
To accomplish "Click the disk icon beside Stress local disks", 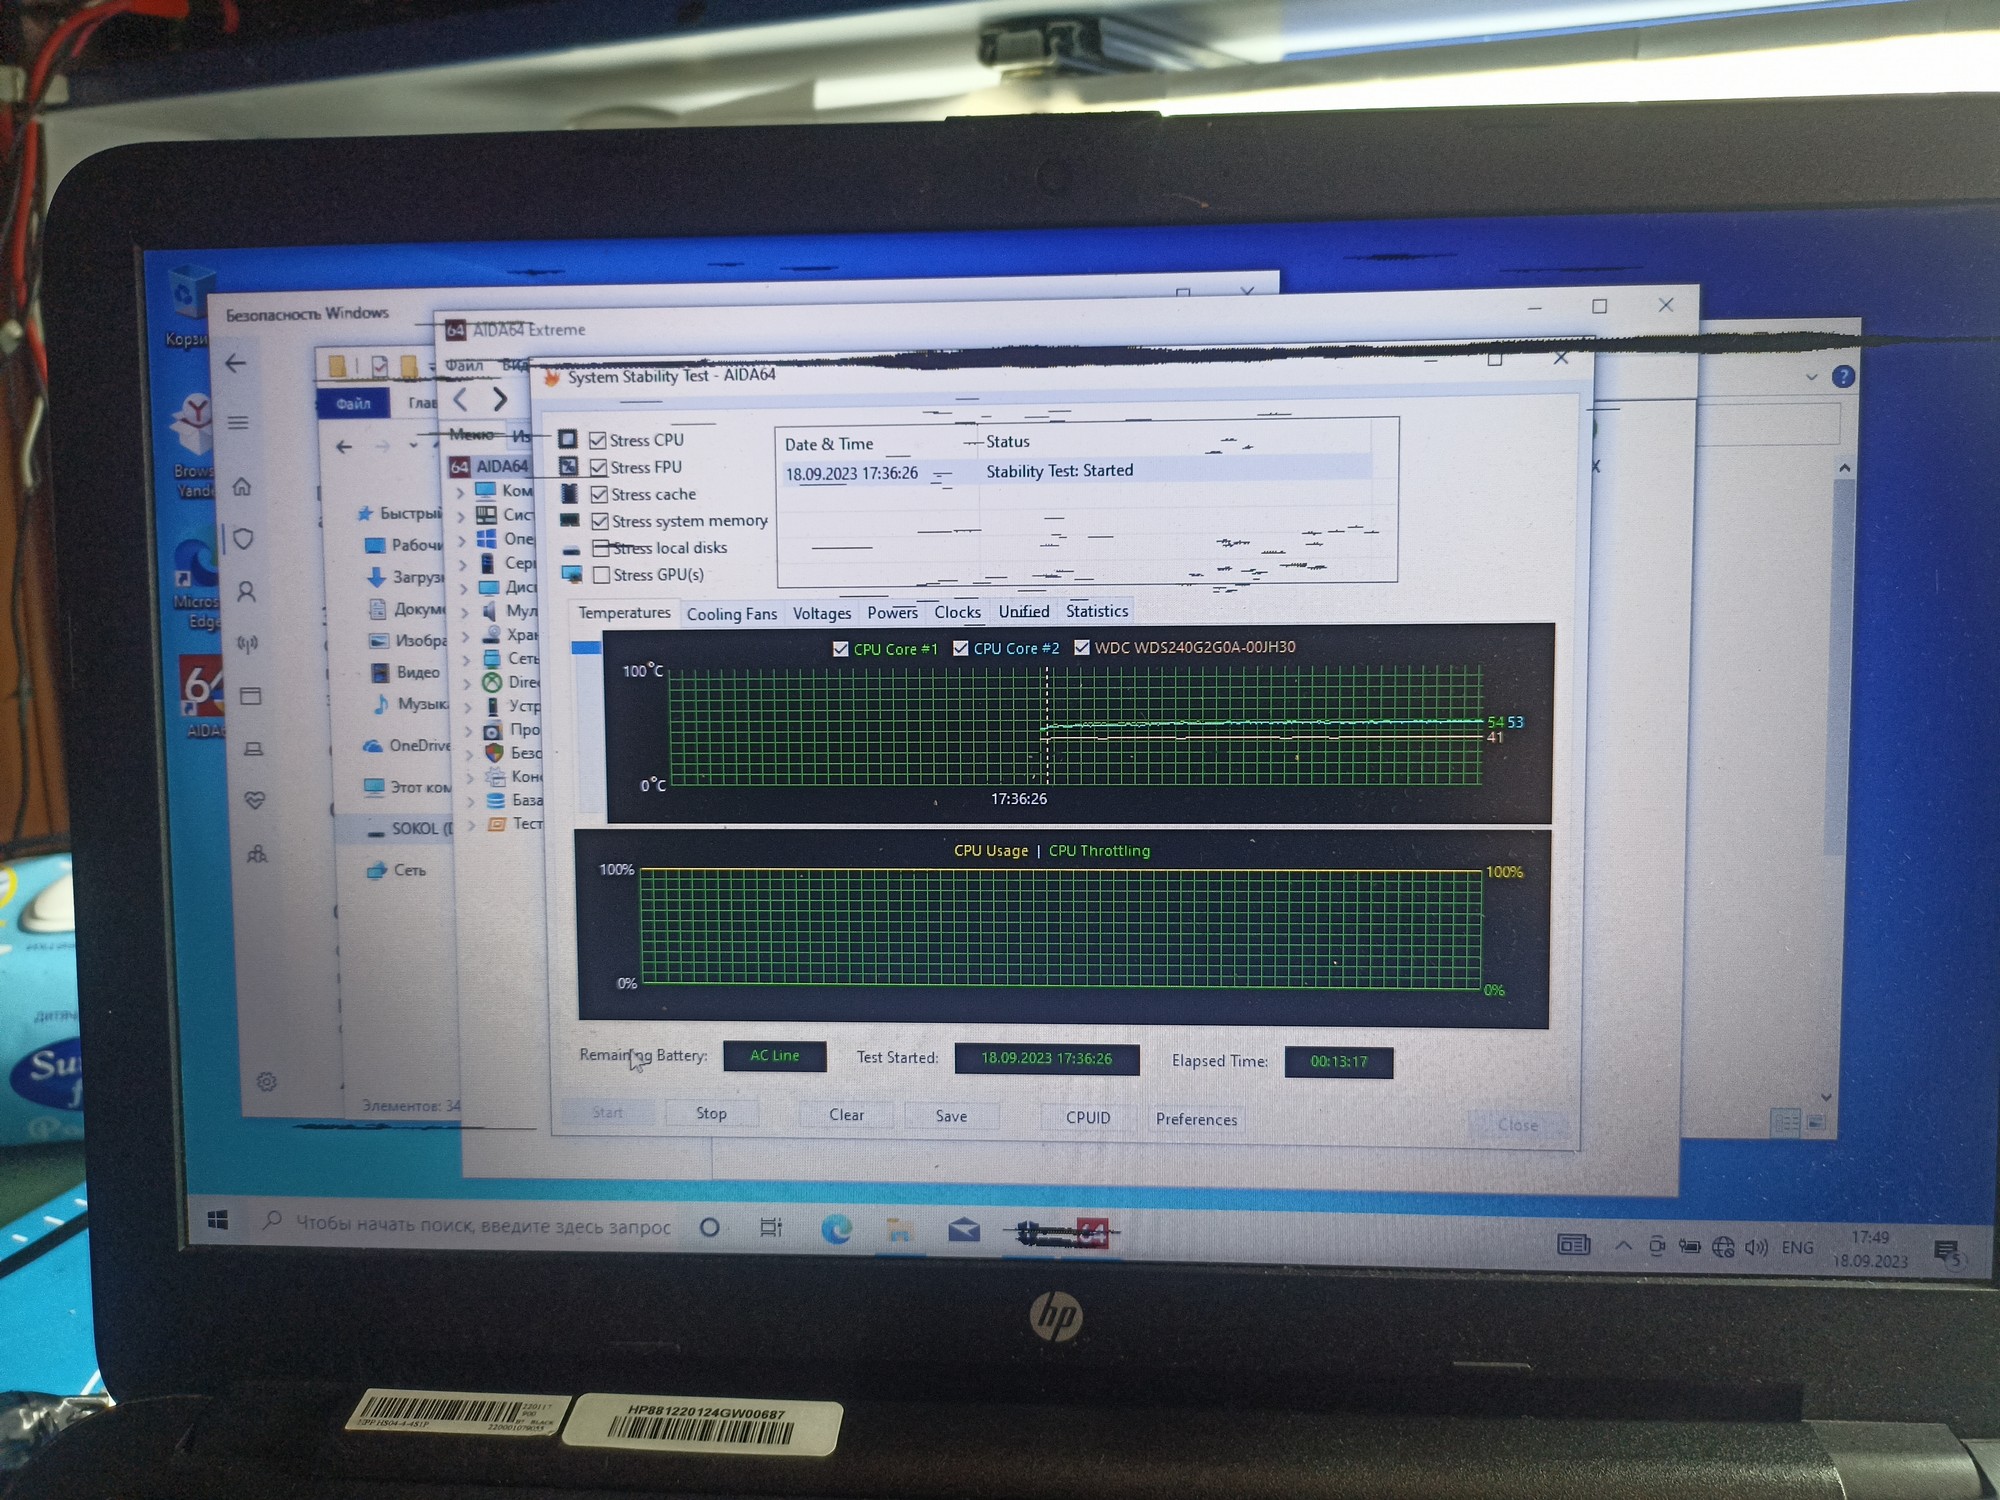I will [571, 550].
